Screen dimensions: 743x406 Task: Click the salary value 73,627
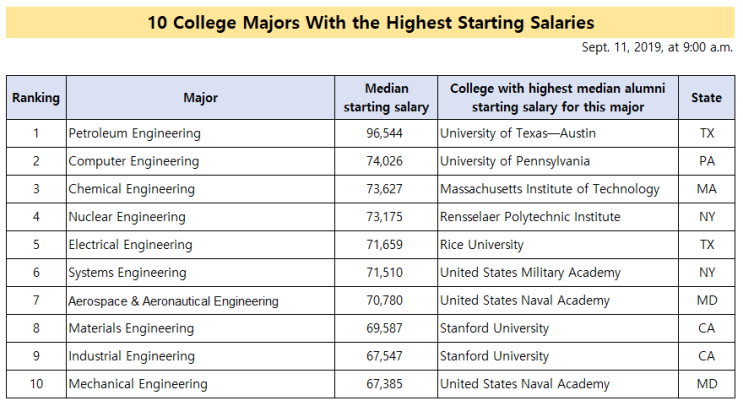point(384,189)
